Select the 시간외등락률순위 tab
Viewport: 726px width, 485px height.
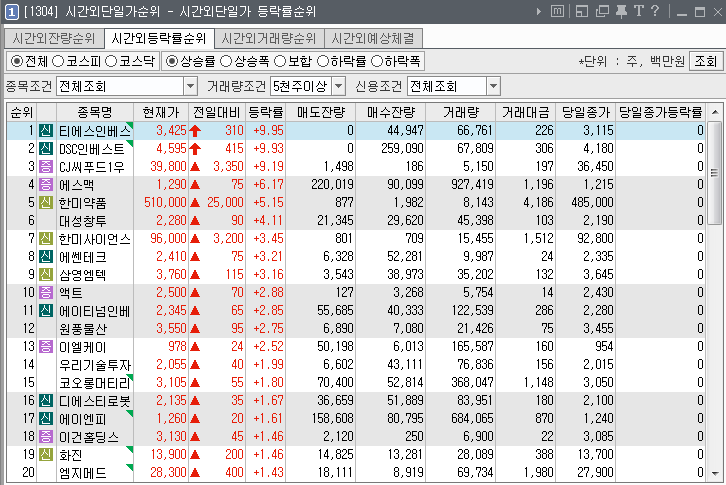(159, 38)
